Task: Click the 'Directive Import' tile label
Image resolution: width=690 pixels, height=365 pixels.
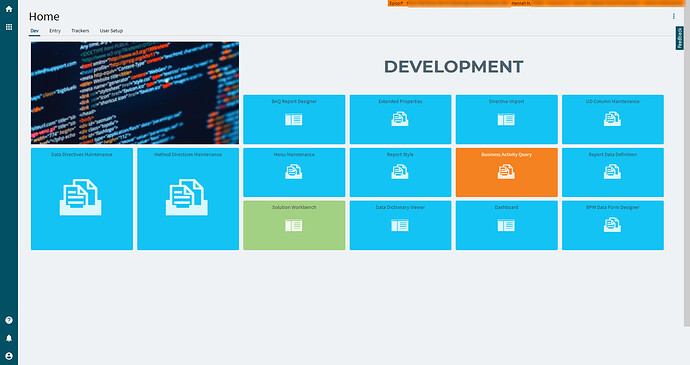Action: [x=506, y=101]
